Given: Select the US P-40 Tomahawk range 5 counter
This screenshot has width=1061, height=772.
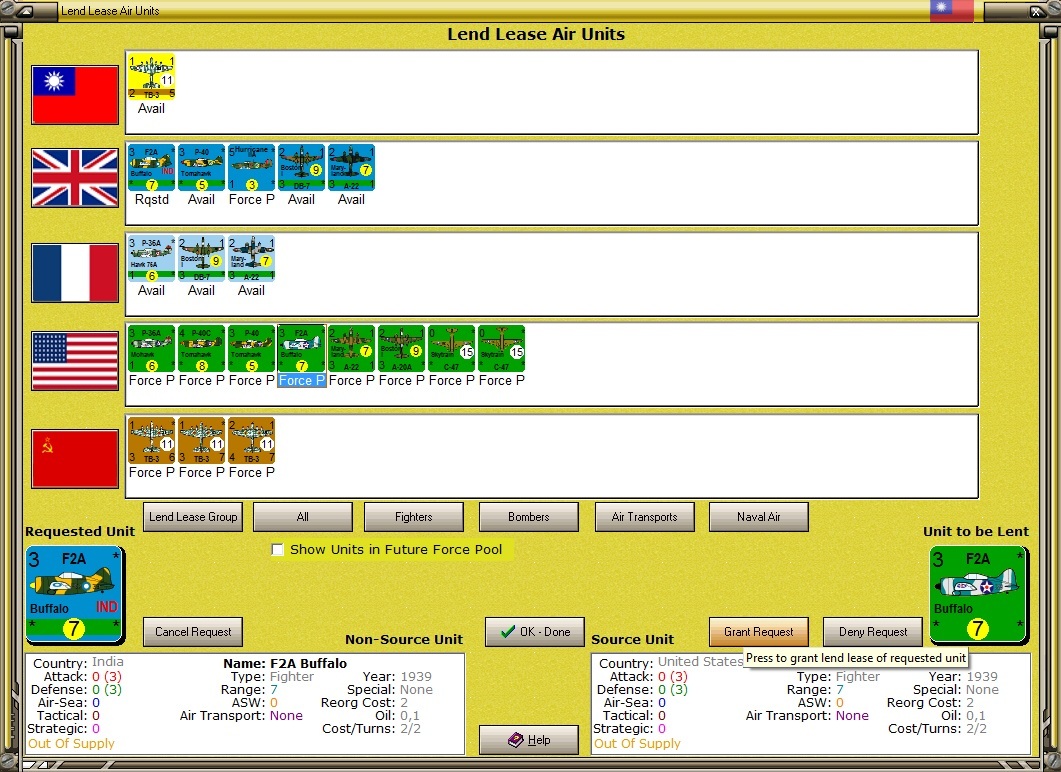Looking at the screenshot, I should pos(252,349).
